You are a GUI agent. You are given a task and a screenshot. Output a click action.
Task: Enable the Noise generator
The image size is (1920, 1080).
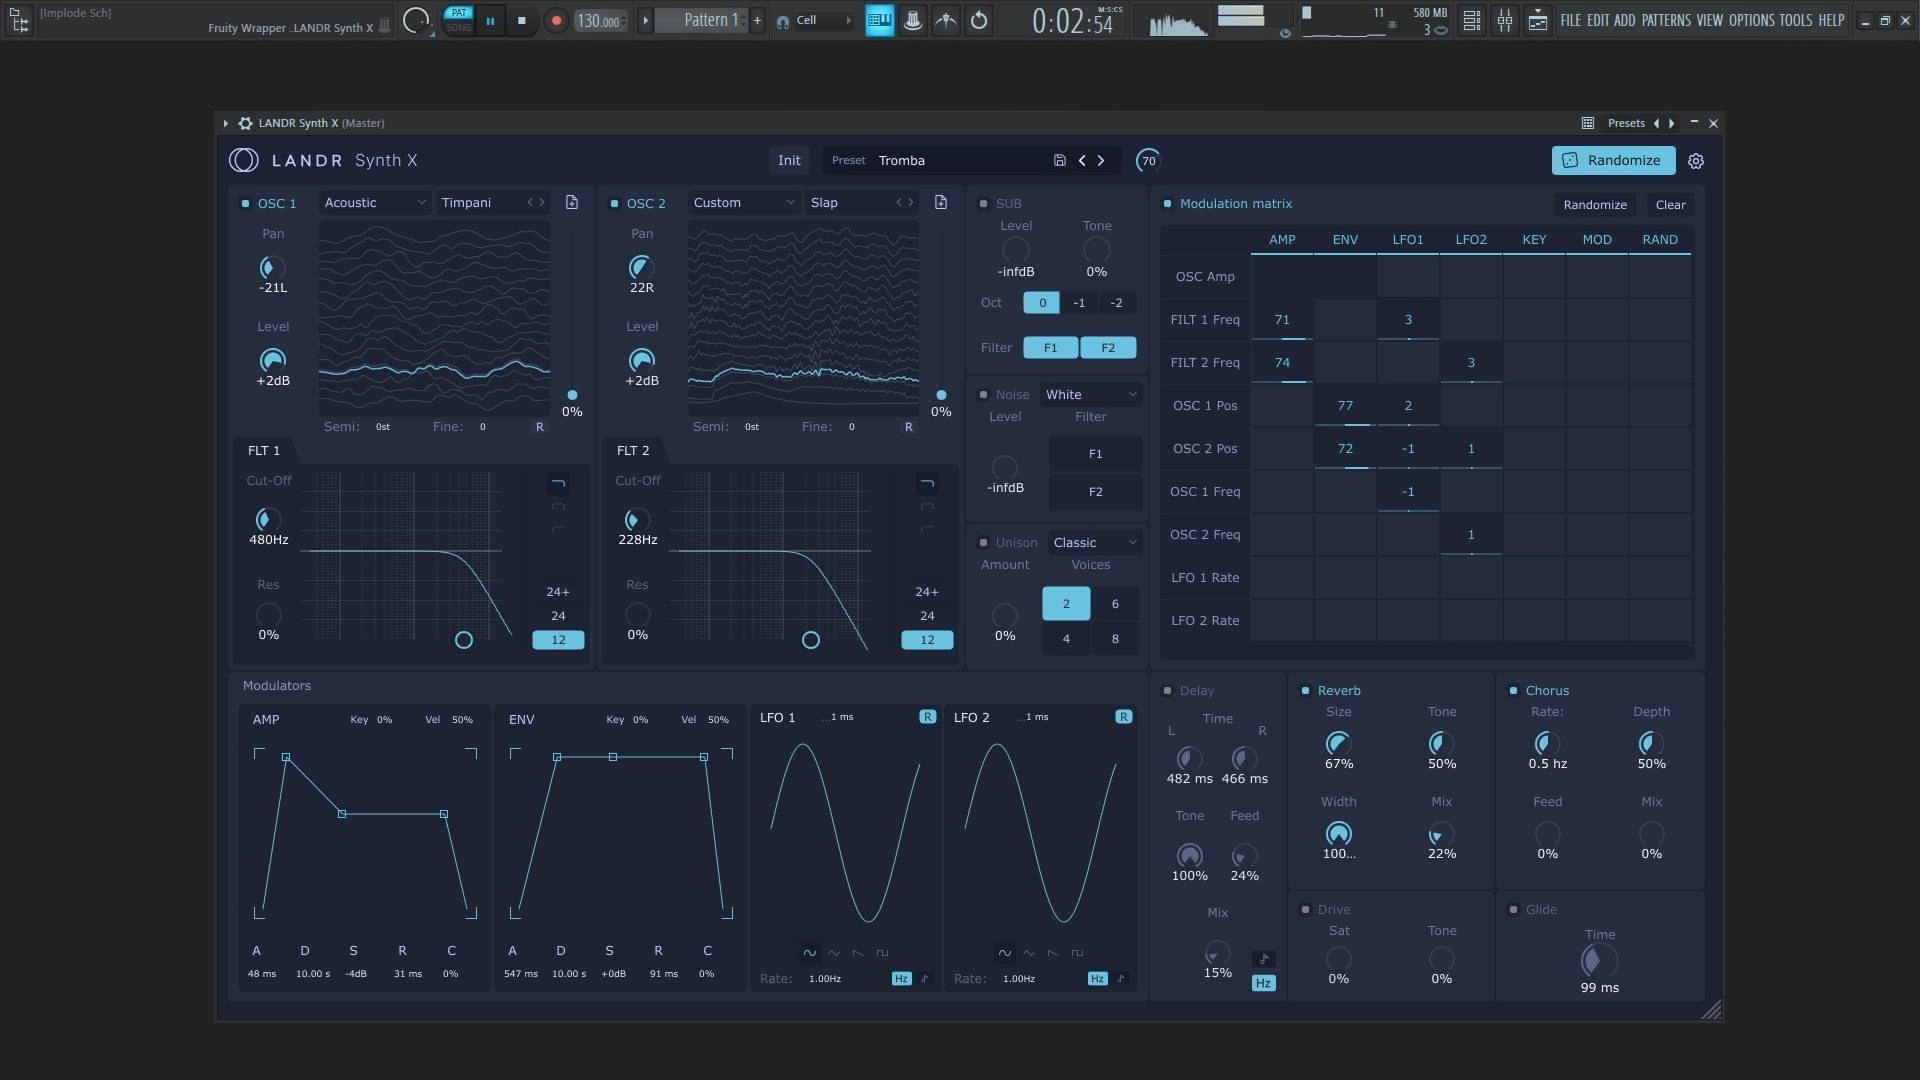tap(983, 395)
